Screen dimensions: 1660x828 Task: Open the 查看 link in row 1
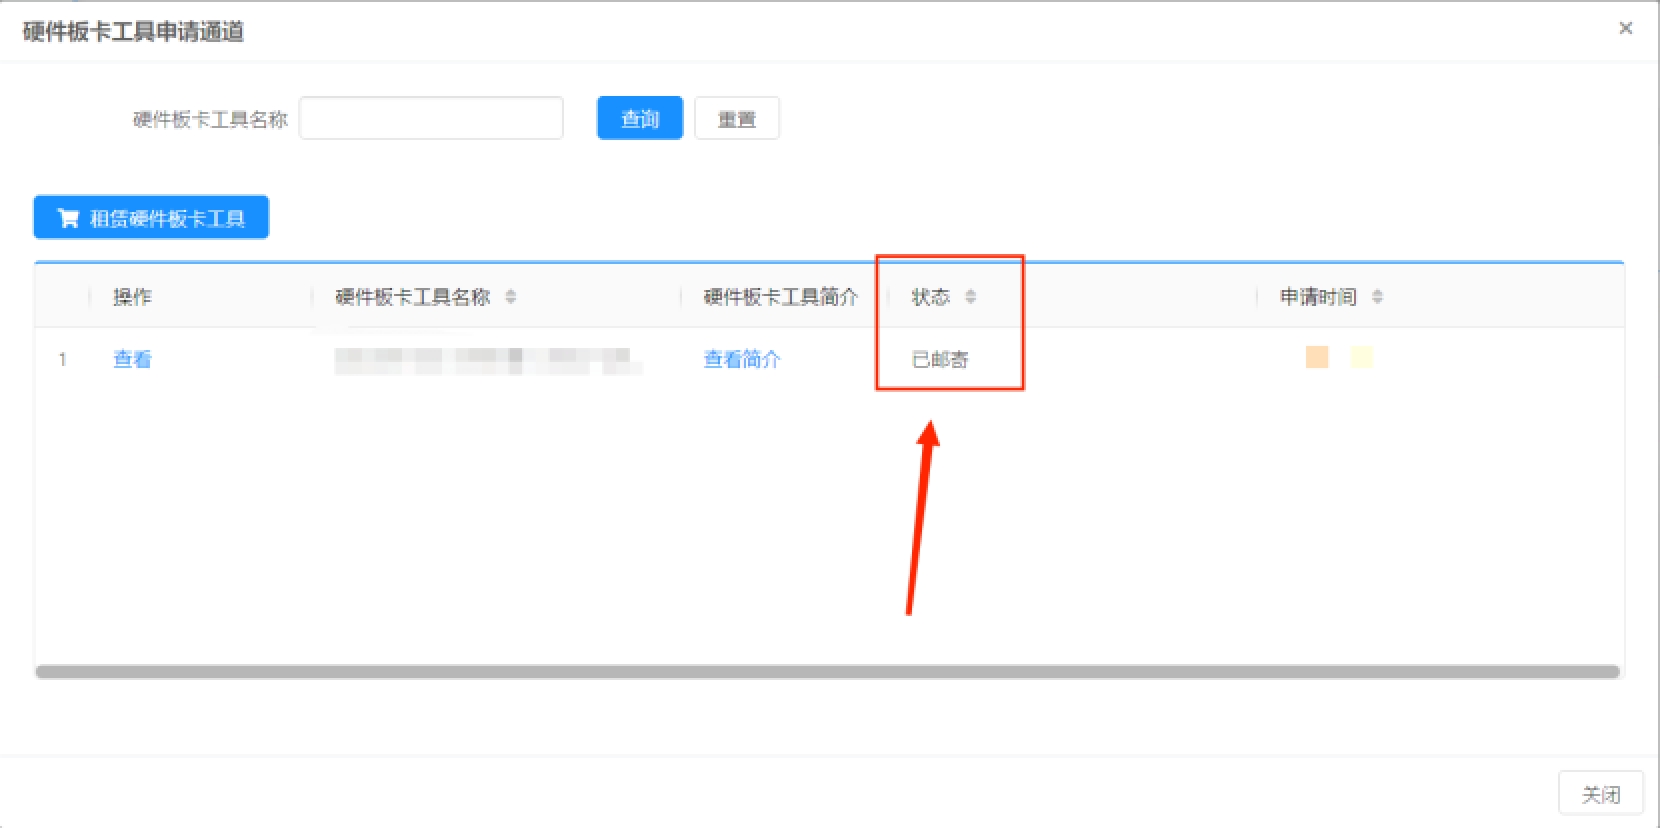(132, 359)
